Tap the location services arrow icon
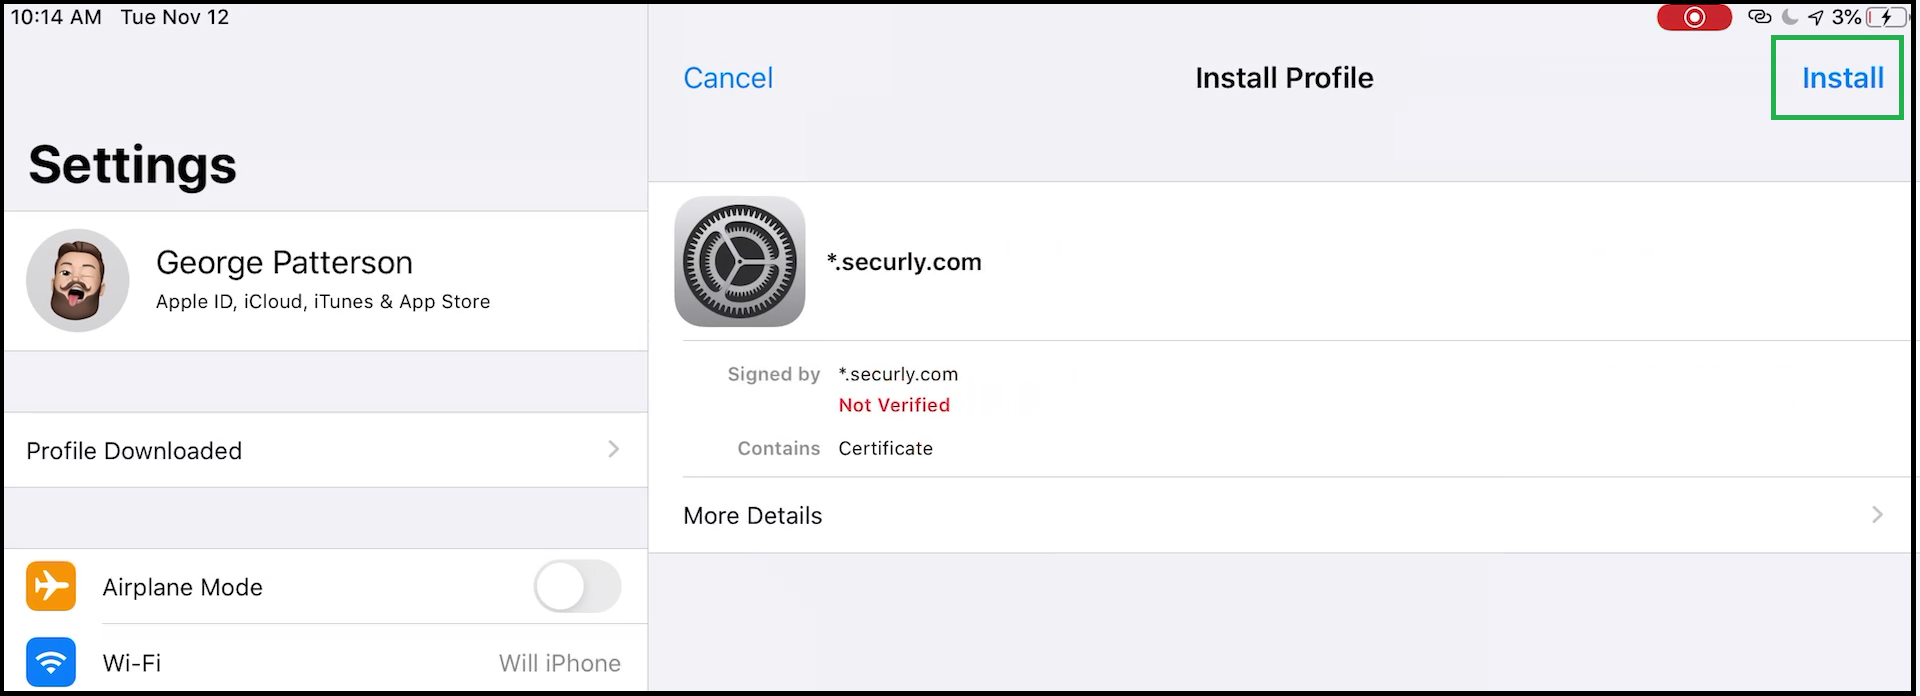1920x696 pixels. (x=1816, y=17)
